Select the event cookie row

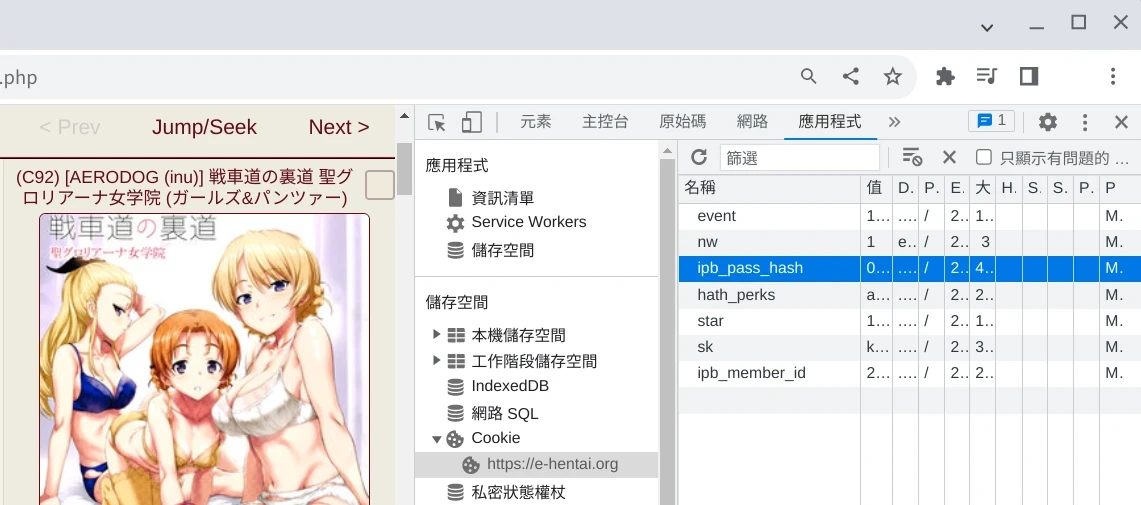tap(910, 216)
